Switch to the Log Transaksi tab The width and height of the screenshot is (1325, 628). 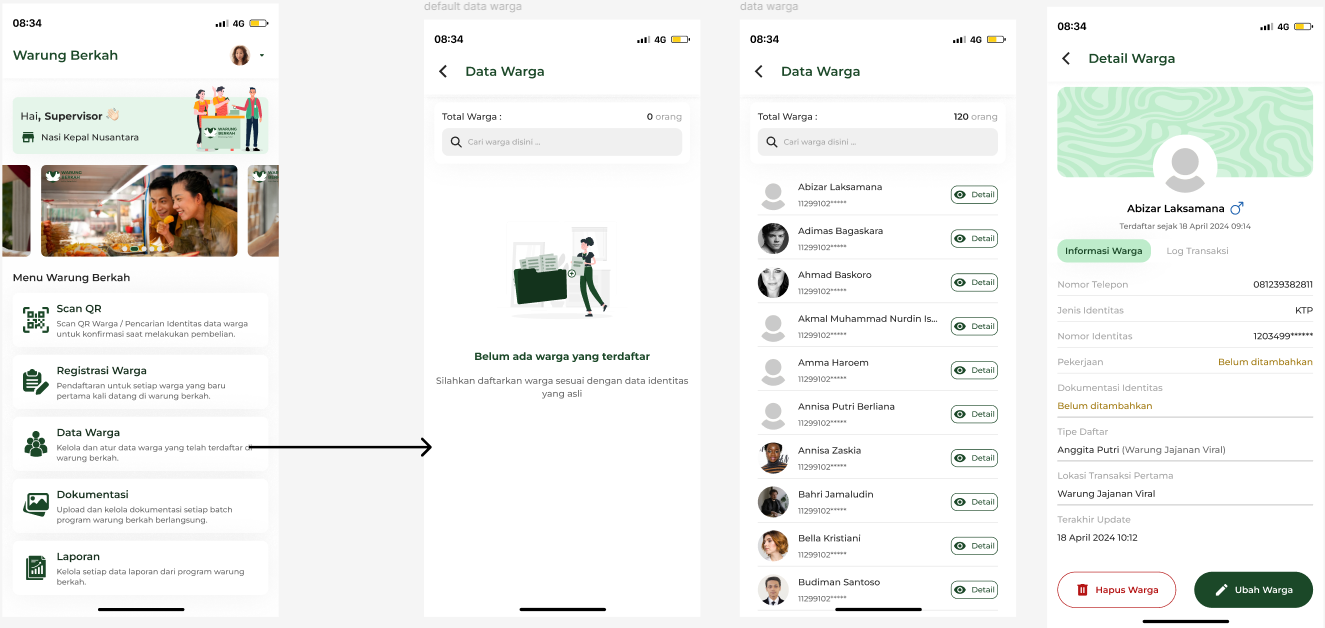[1197, 251]
